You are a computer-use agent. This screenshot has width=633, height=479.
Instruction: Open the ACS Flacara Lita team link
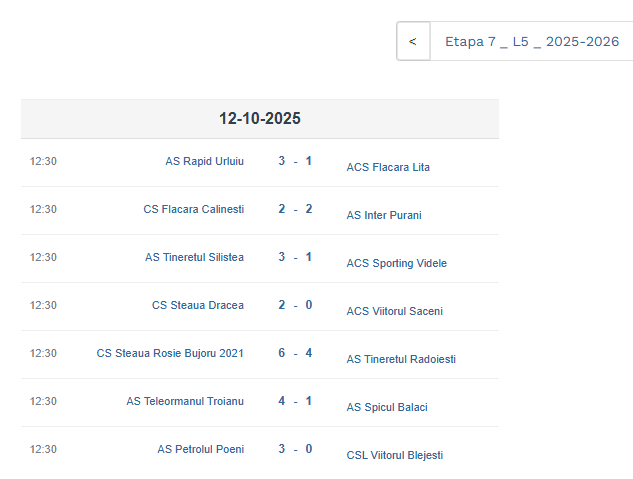[x=388, y=167]
